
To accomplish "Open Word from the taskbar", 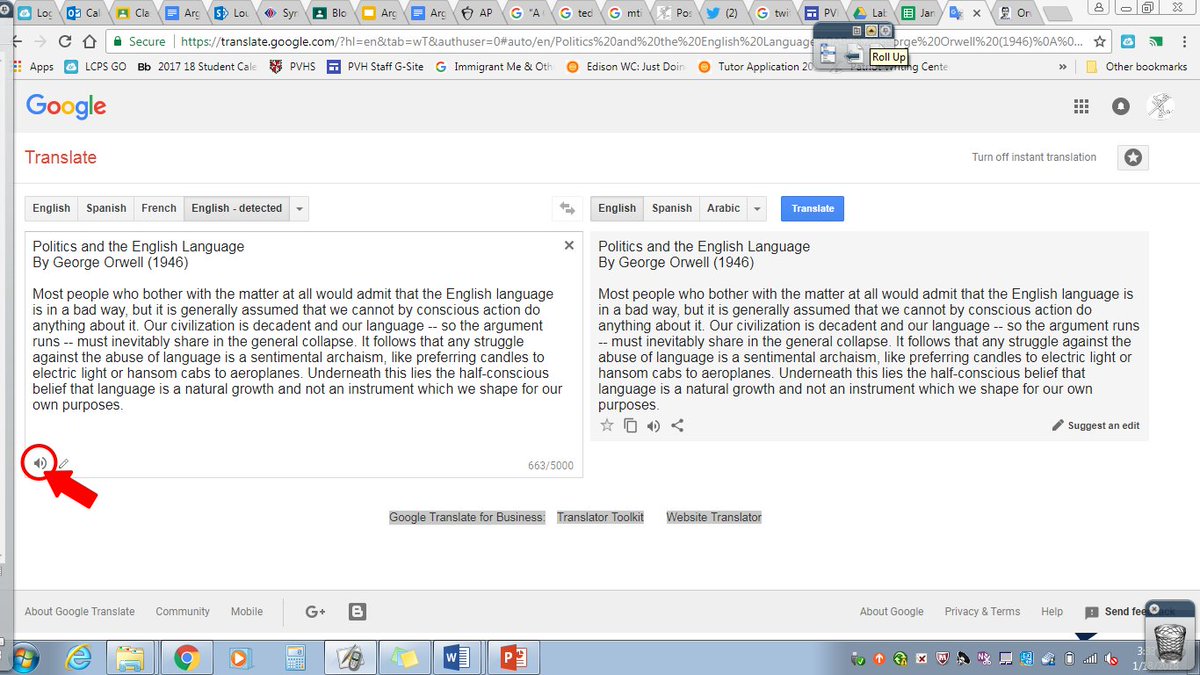I will 455,658.
